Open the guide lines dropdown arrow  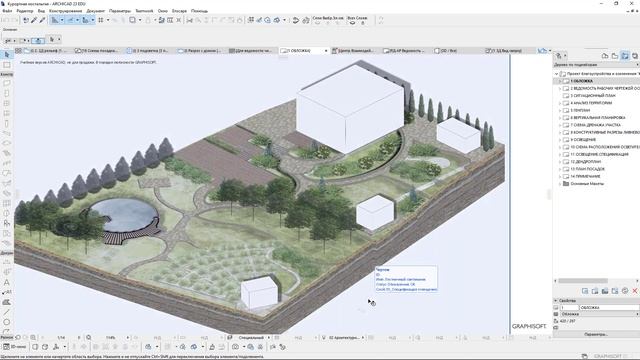[62, 20]
